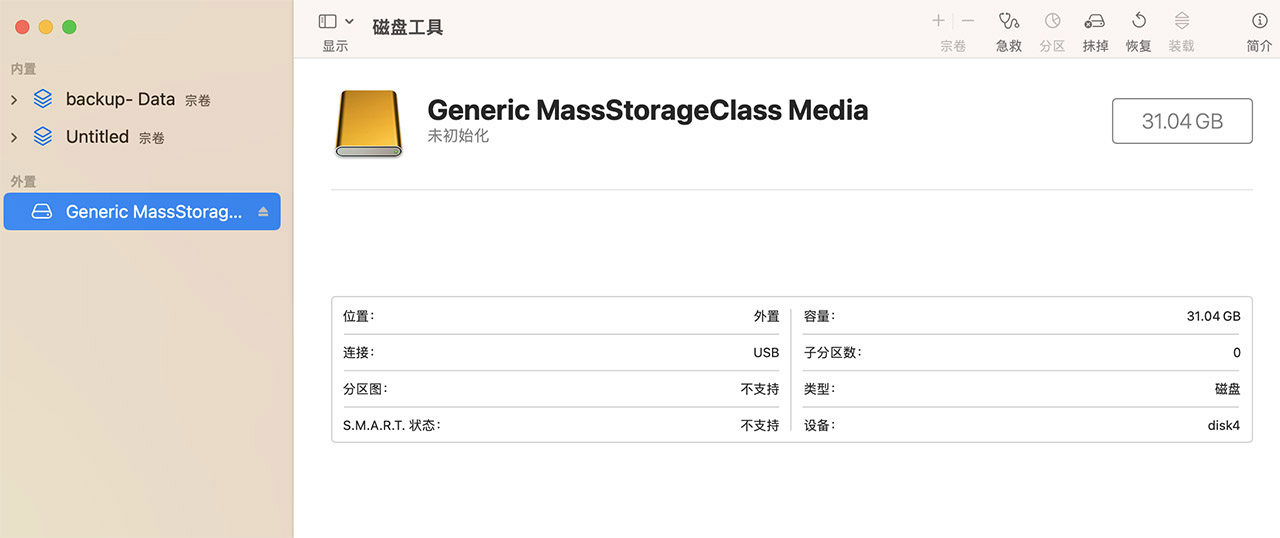Click the Generic MassStorageClass Media title

(647, 110)
